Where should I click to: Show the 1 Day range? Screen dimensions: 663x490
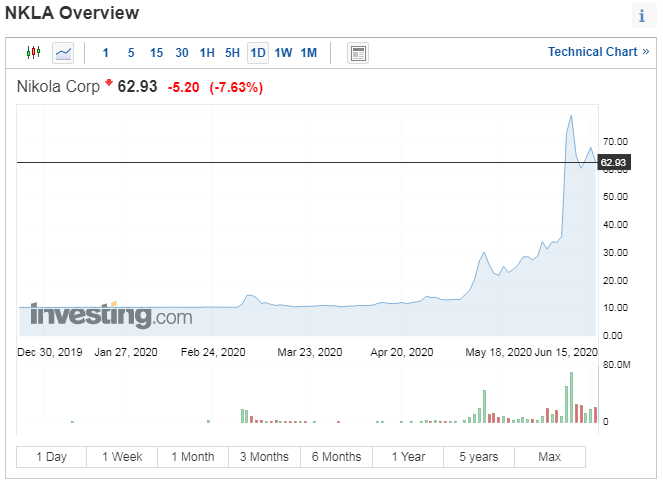pyautogui.click(x=52, y=457)
